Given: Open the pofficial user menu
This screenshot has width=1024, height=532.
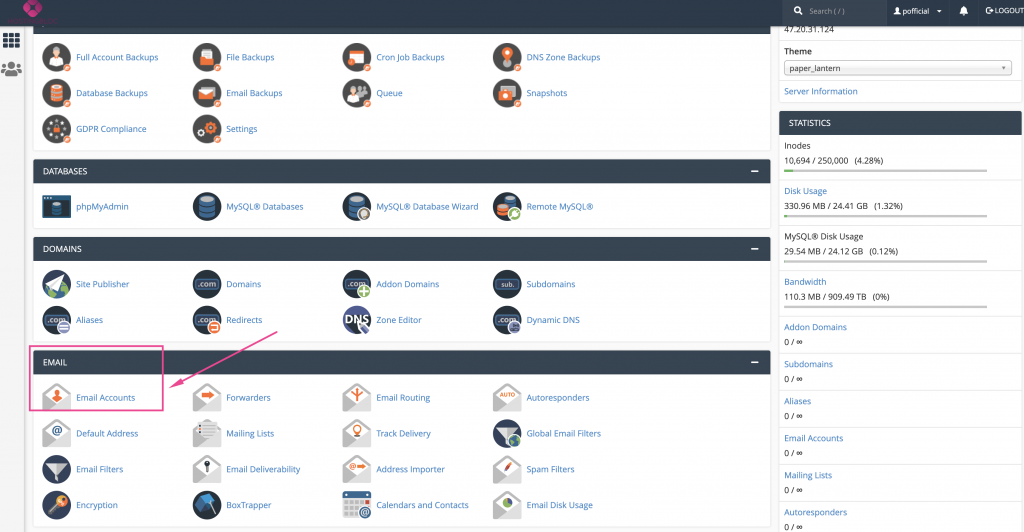Looking at the screenshot, I should click(918, 11).
